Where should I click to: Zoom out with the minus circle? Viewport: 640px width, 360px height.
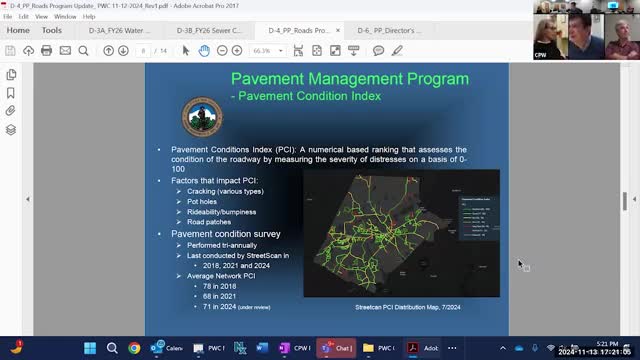[x=222, y=51]
